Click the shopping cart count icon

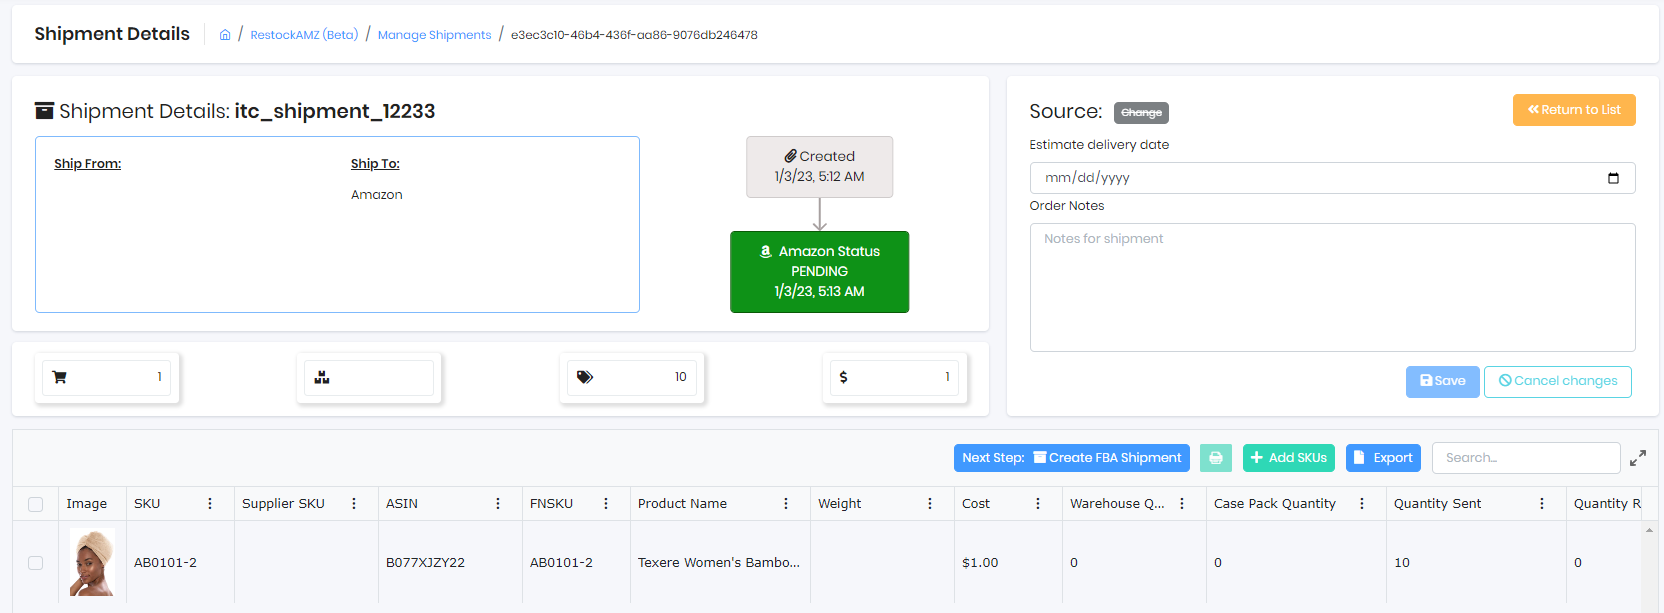coord(59,377)
